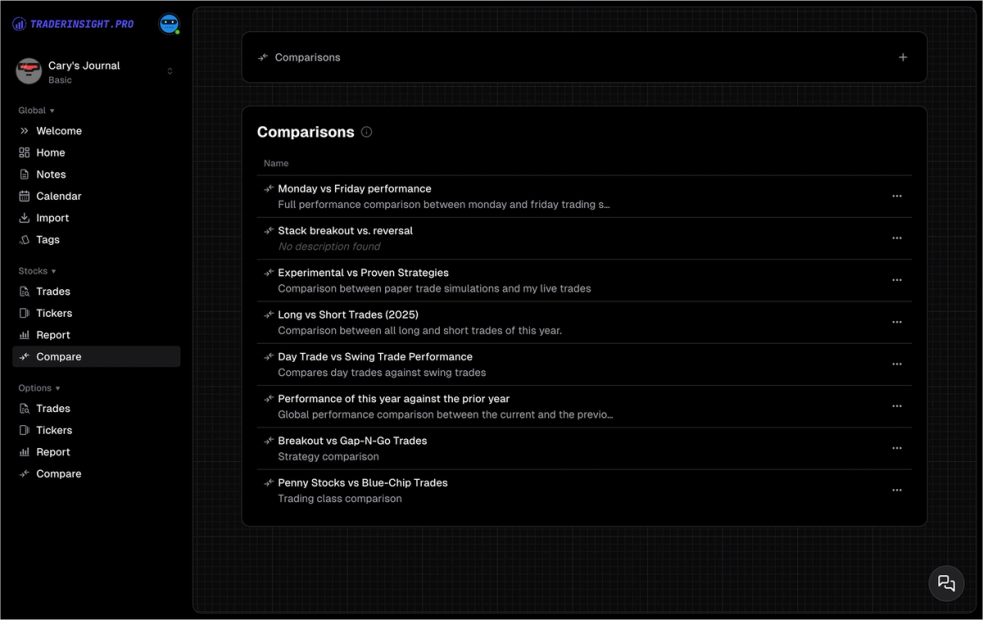Viewport: 983px width, 620px height.
Task: Click the TraderInsight.Pro logo
Action: tap(73, 24)
